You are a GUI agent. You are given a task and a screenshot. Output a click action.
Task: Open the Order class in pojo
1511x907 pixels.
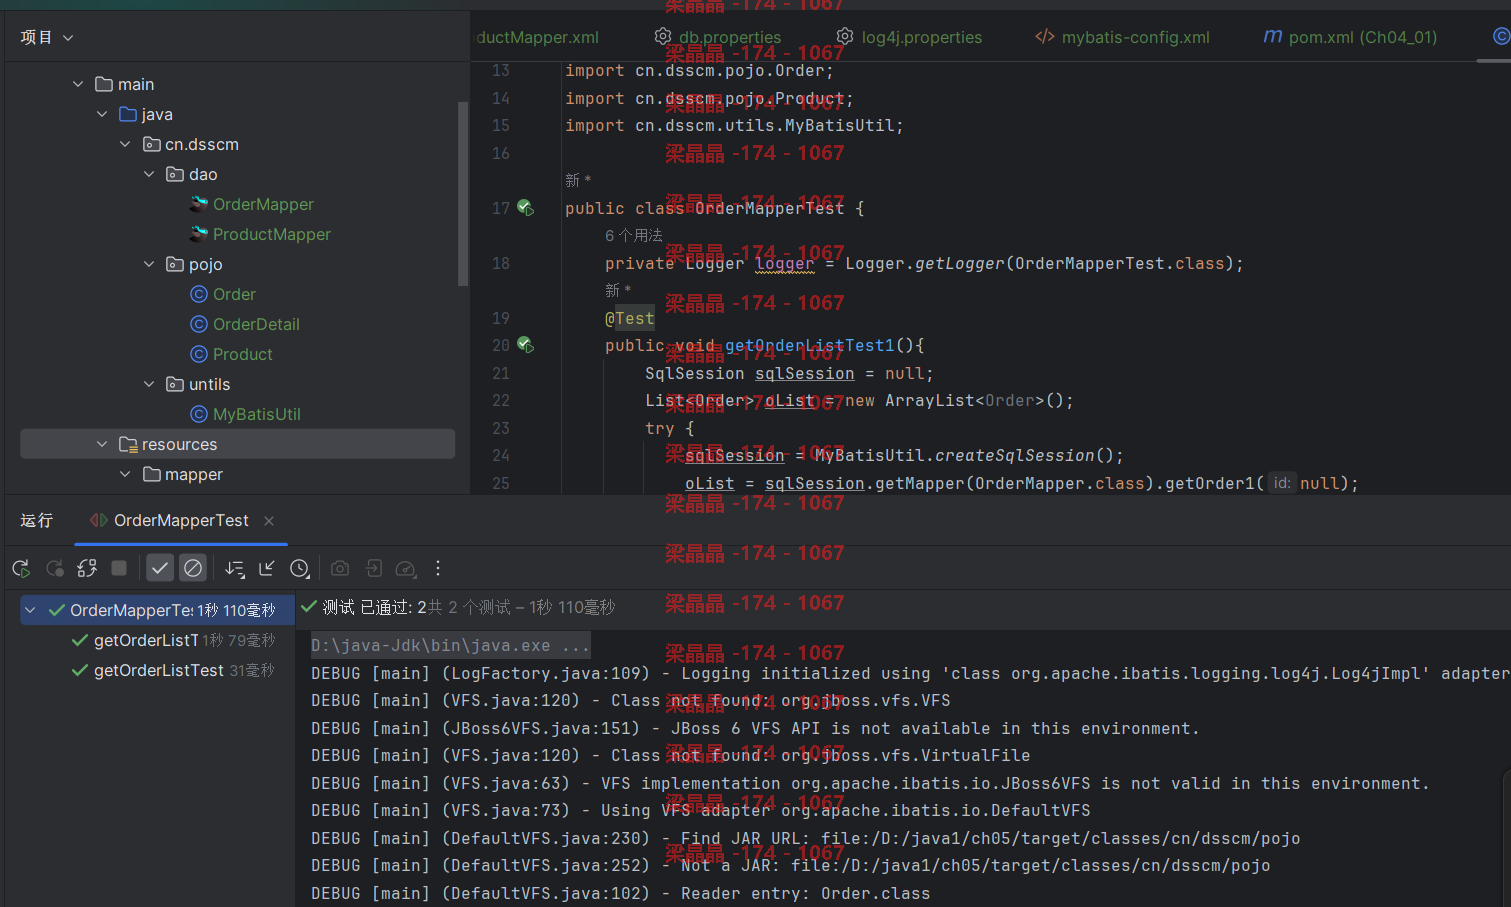tap(234, 294)
